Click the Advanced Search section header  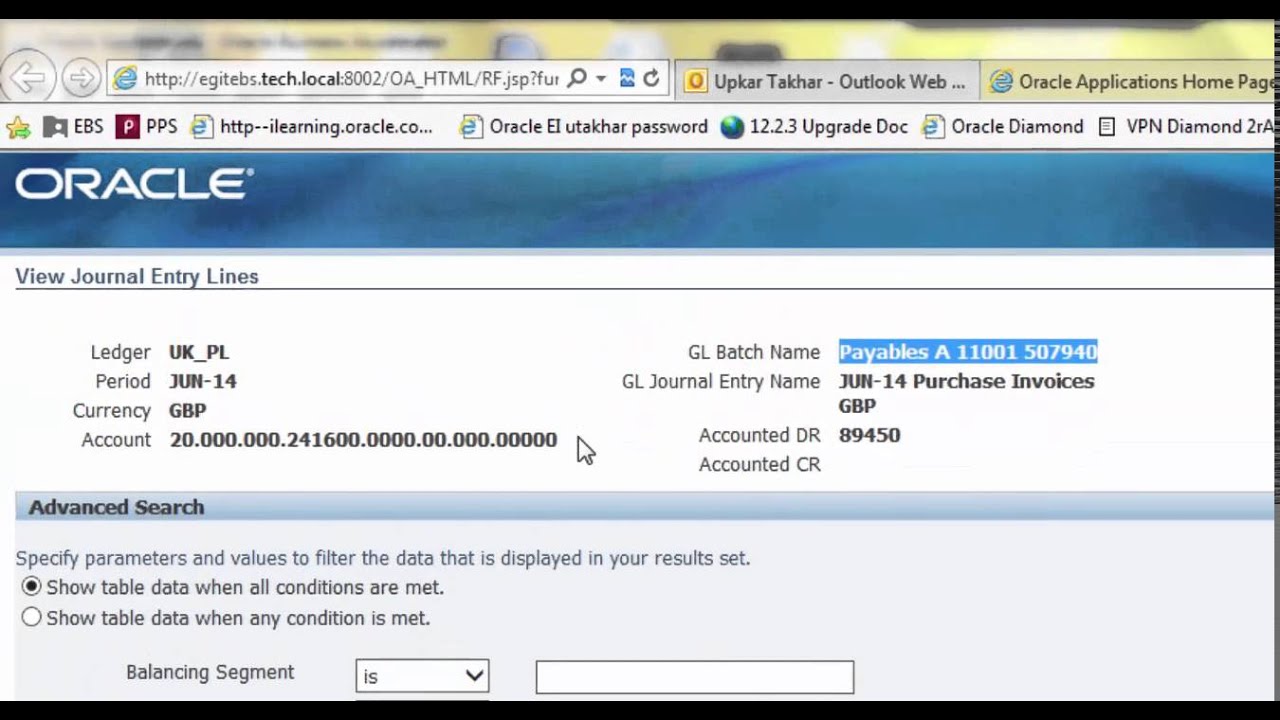tap(116, 507)
